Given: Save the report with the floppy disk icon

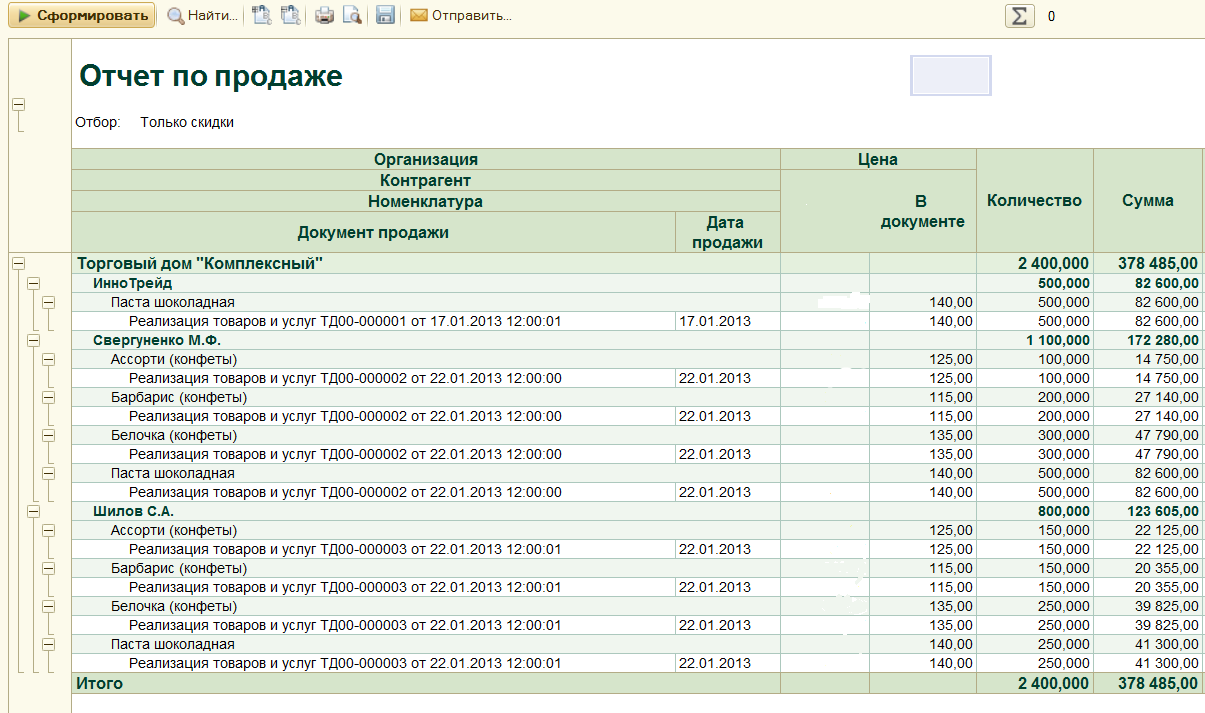Looking at the screenshot, I should (x=385, y=16).
